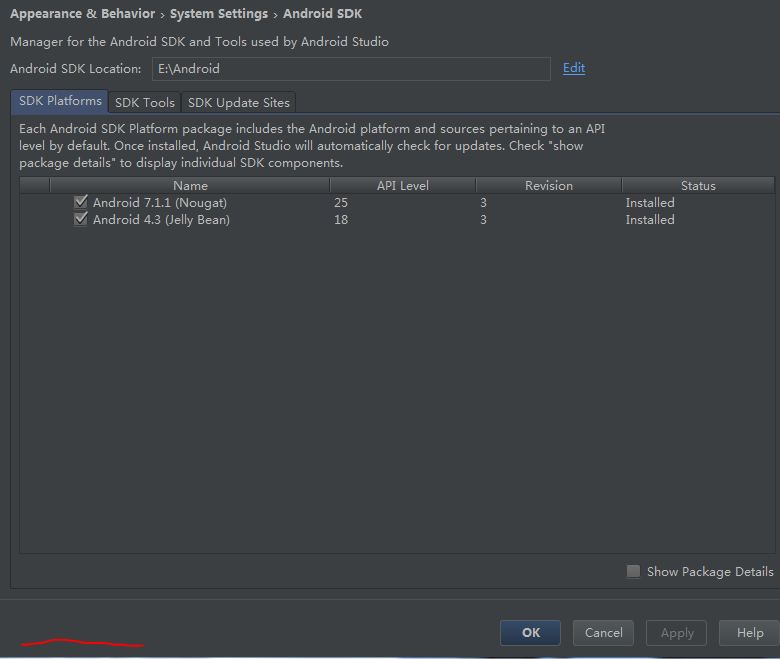Image resolution: width=780 pixels, height=659 pixels.
Task: Click the Show Package Details label
Action: (x=710, y=571)
